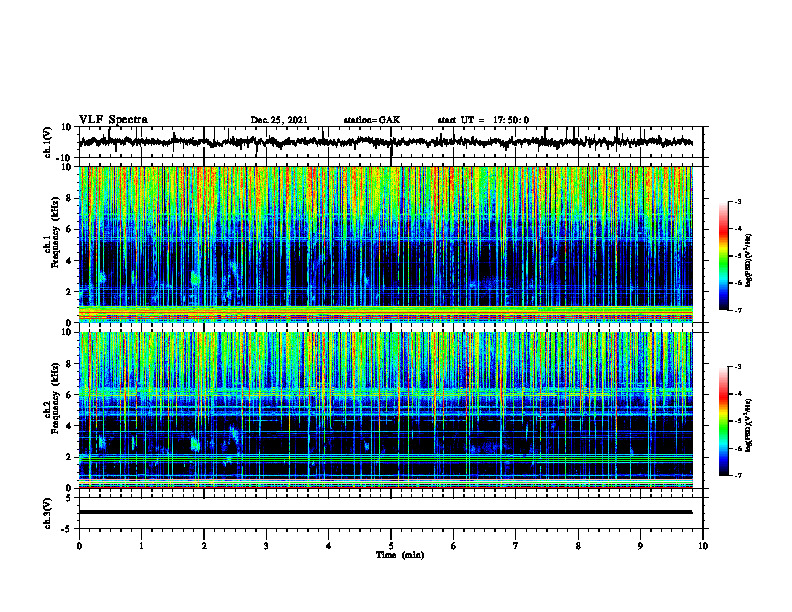Click time axis tick label "1"
The width and height of the screenshot is (792, 612).
tap(141, 546)
